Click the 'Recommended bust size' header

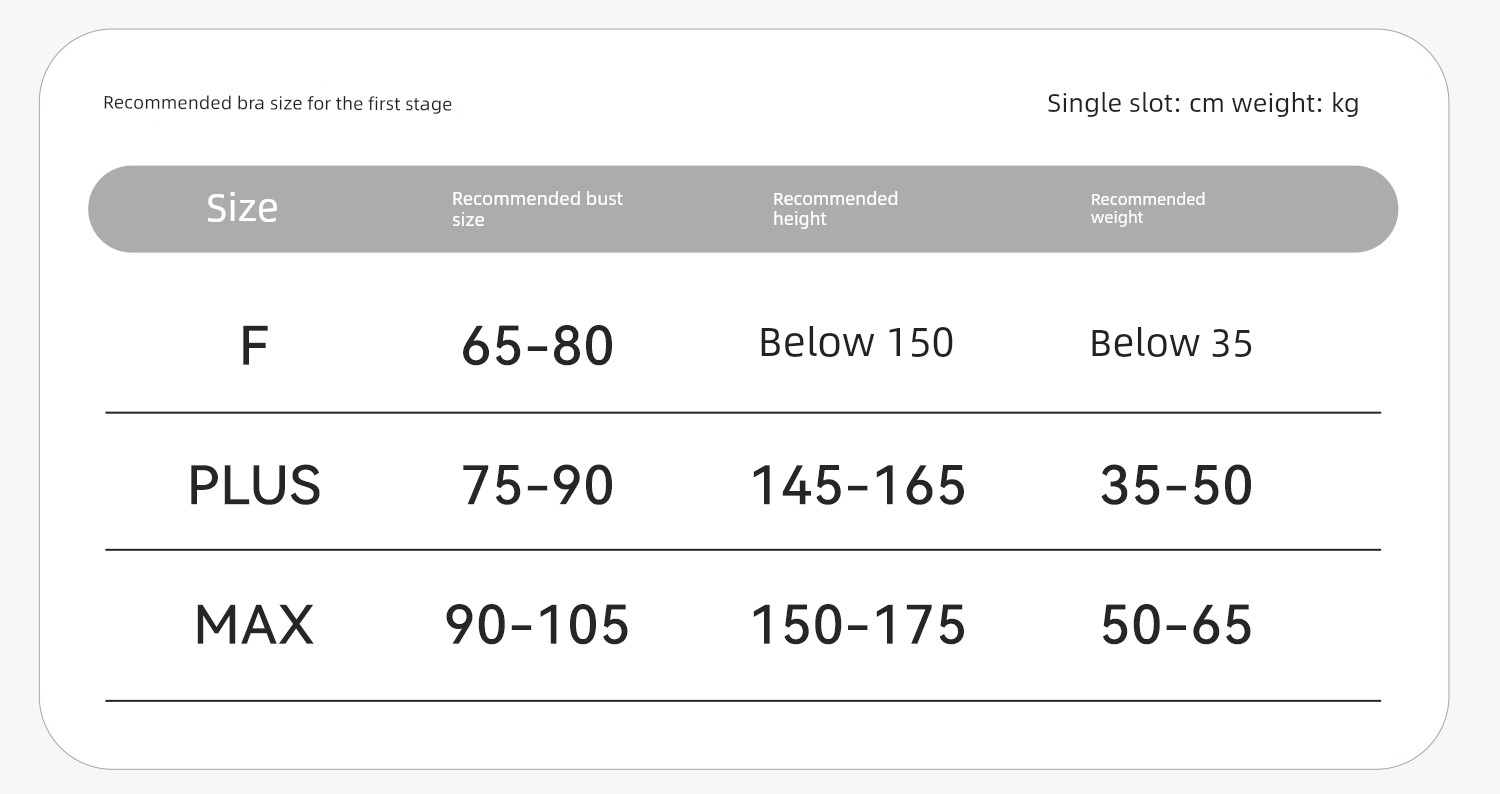point(537,209)
